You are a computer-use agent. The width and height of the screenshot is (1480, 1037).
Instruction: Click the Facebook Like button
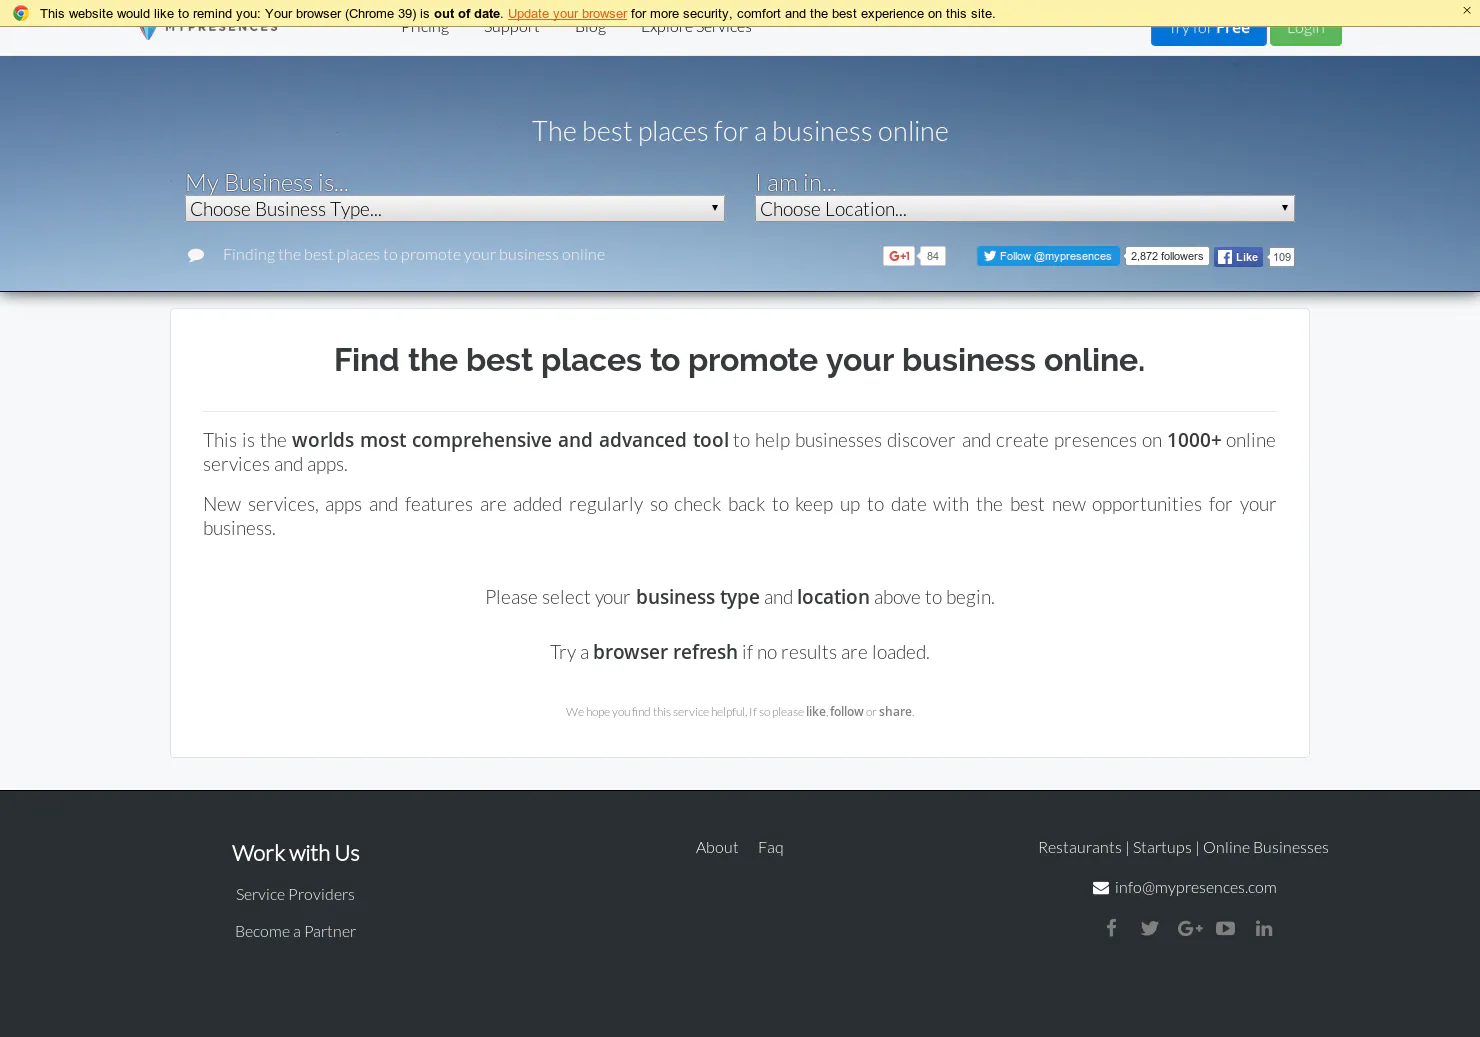pos(1238,257)
